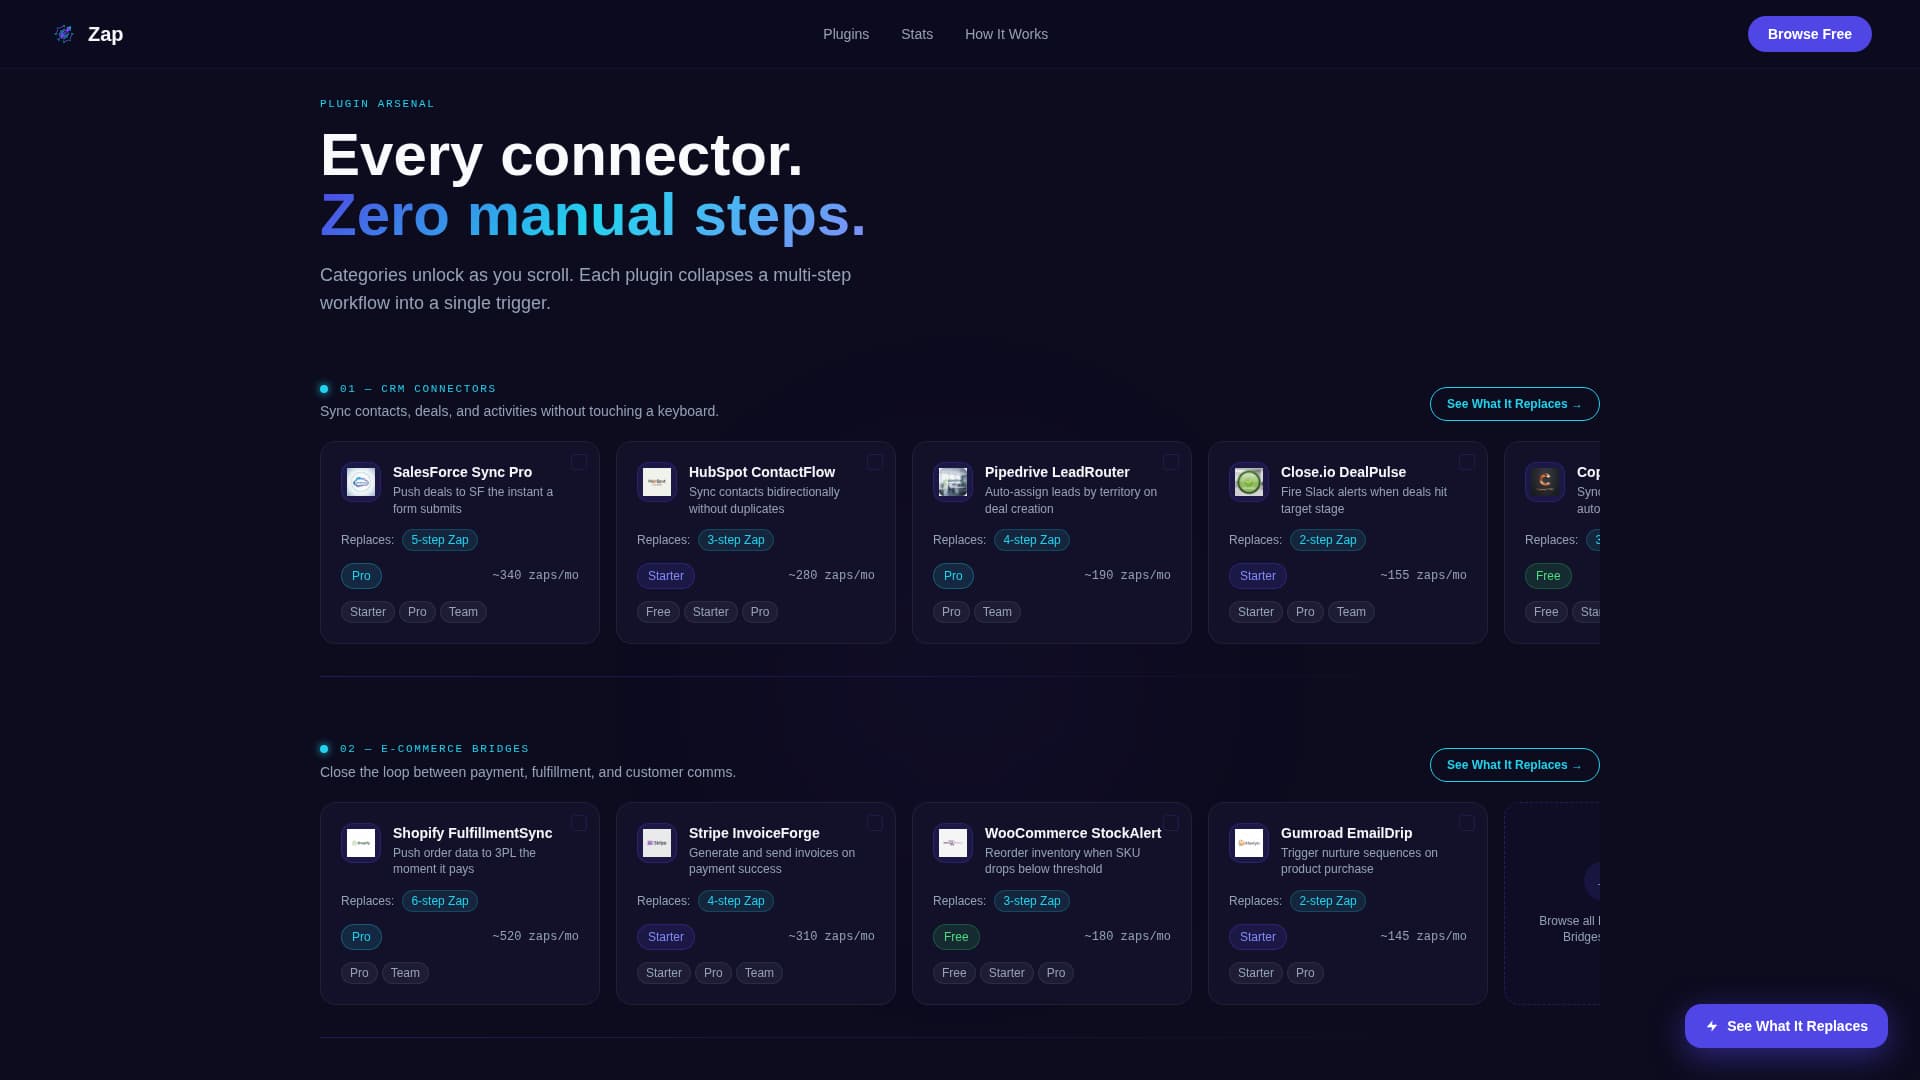The width and height of the screenshot is (1920, 1080).
Task: Open the Shopify FulfillmentSync plugin icon
Action: pos(361,843)
